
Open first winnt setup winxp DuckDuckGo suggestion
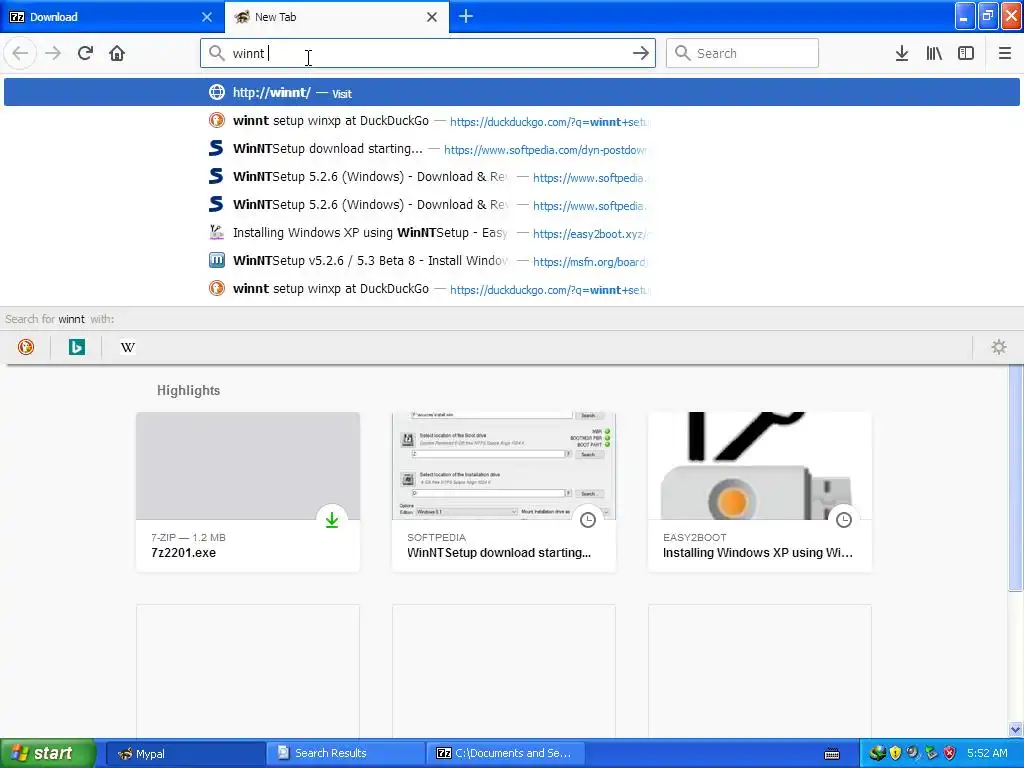tap(511, 121)
